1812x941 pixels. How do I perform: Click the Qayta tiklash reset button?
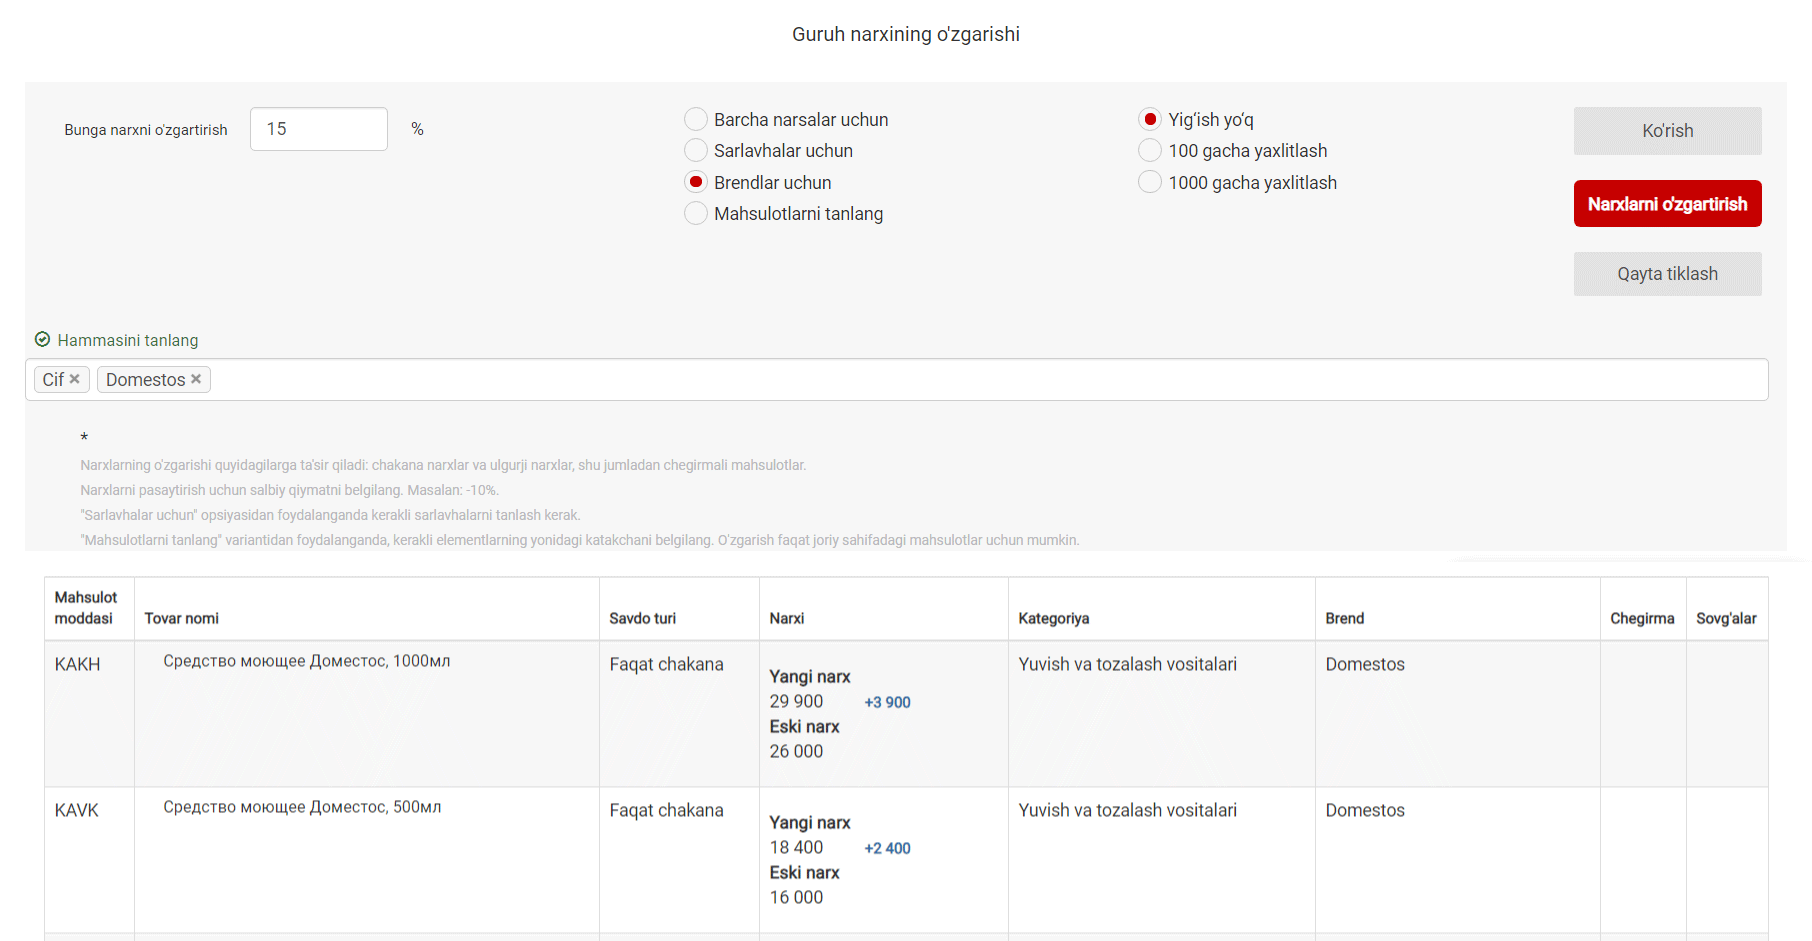point(1667,274)
